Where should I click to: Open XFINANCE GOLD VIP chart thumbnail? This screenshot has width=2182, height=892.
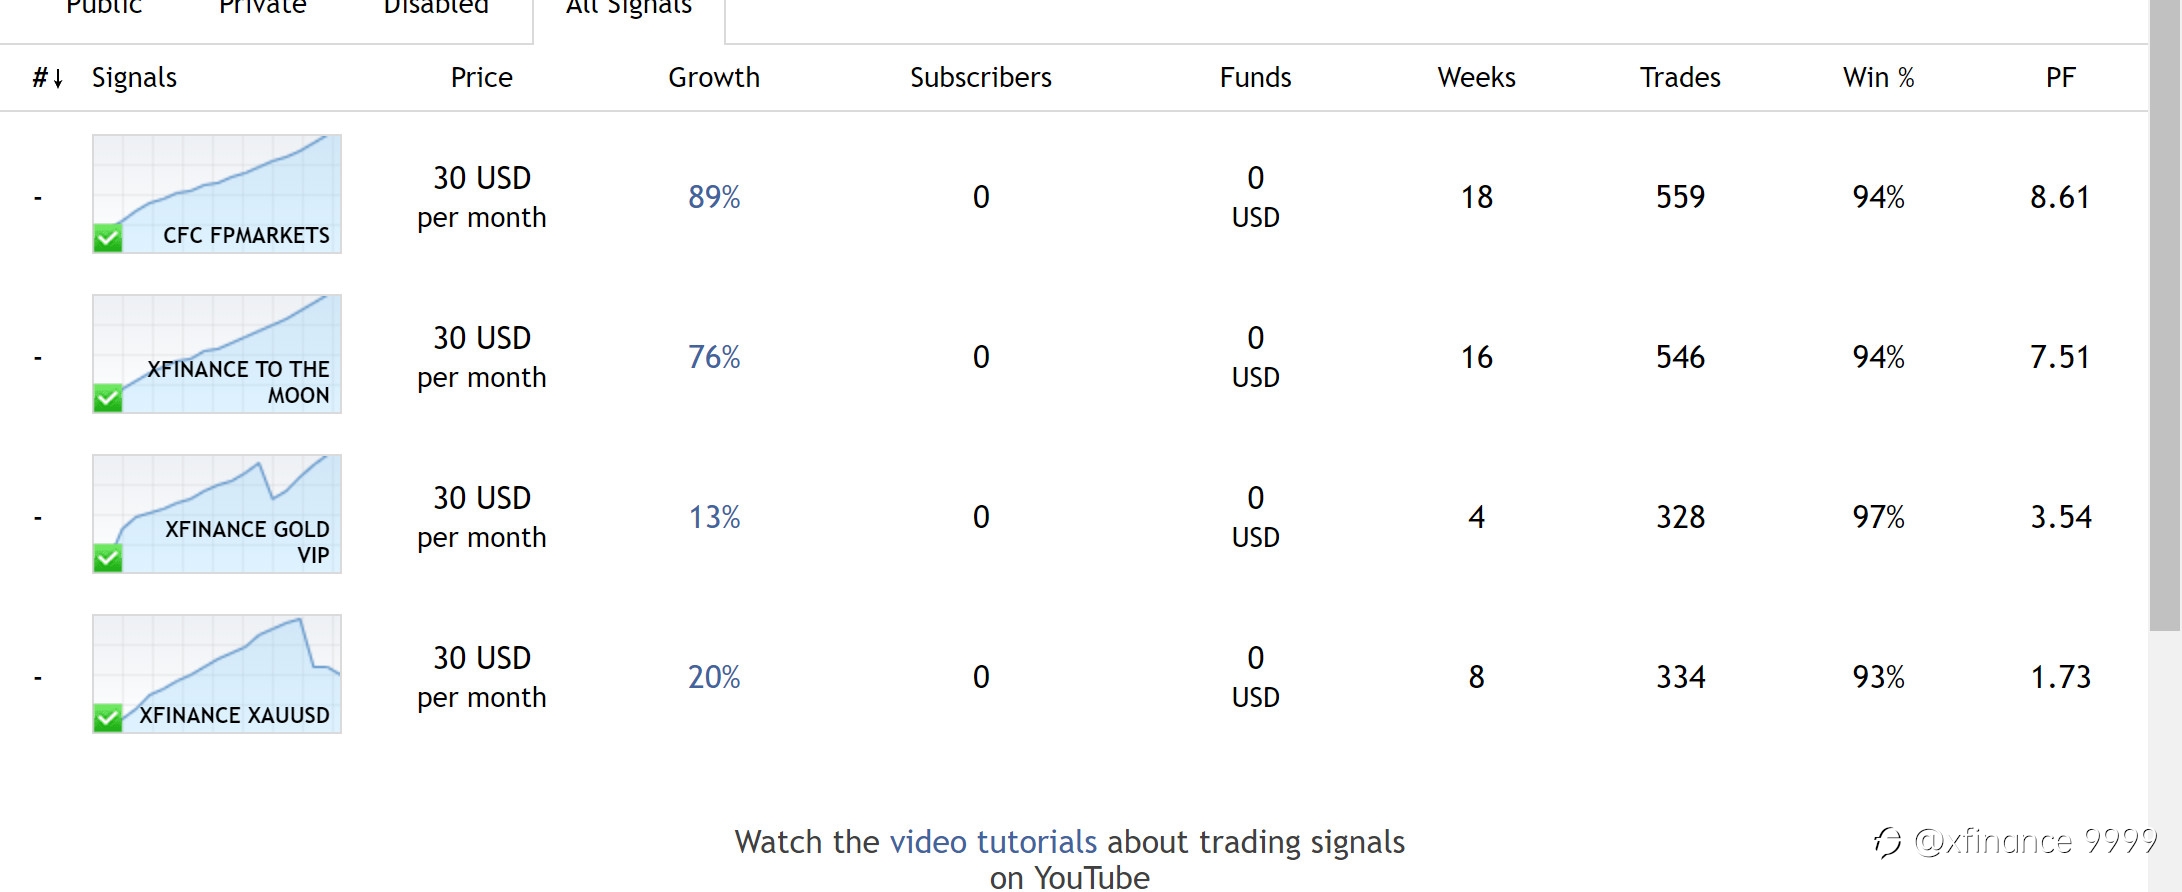coord(217,514)
